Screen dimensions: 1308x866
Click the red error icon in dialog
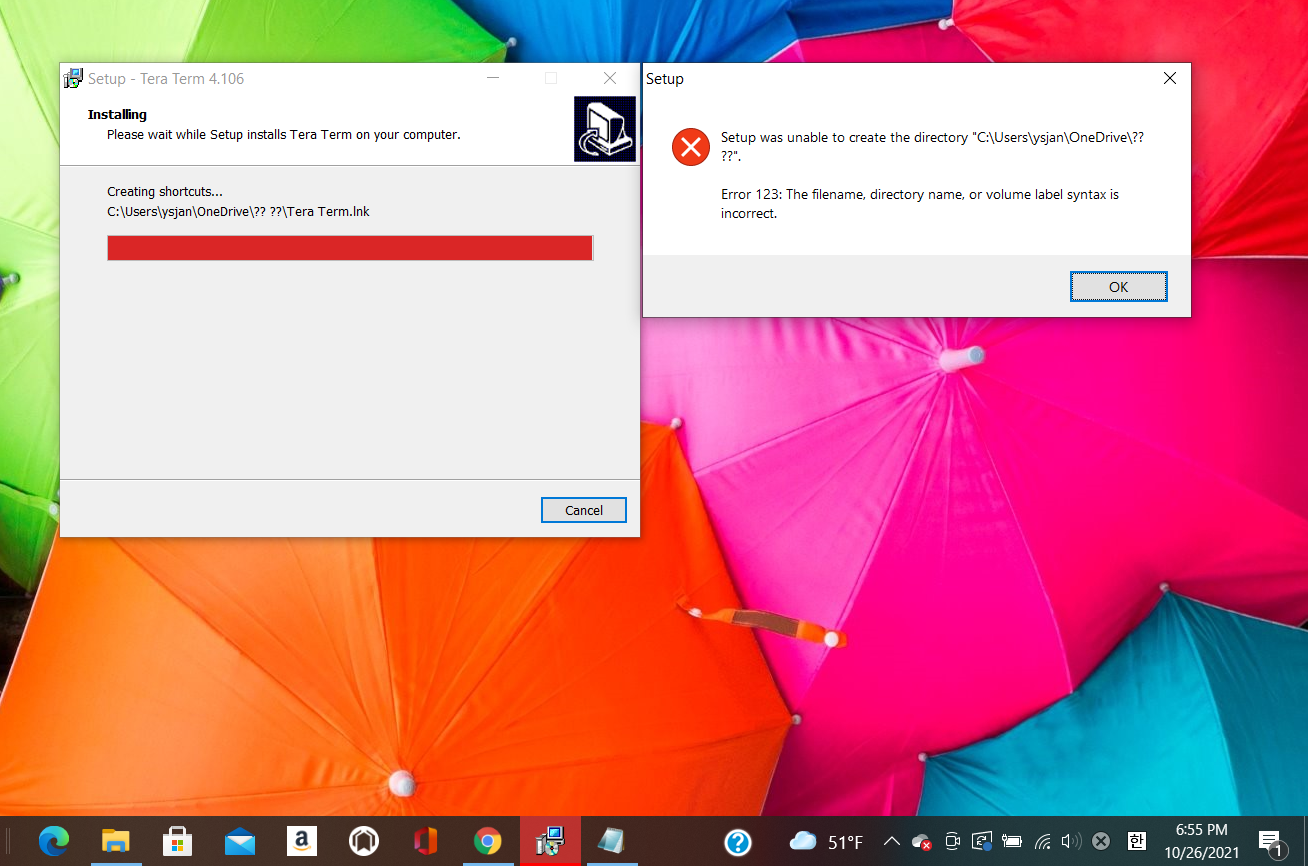pos(690,147)
